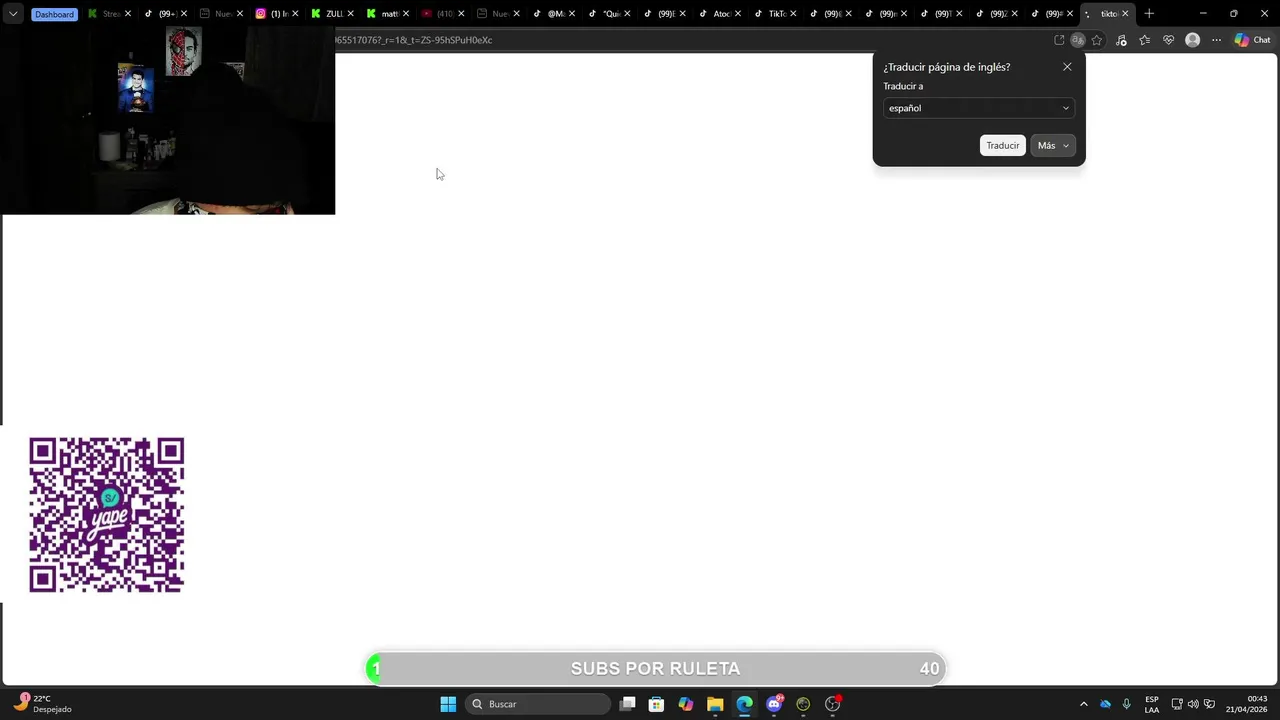The width and height of the screenshot is (1280, 720).
Task: Click the microphone tray icon
Action: (1126, 704)
